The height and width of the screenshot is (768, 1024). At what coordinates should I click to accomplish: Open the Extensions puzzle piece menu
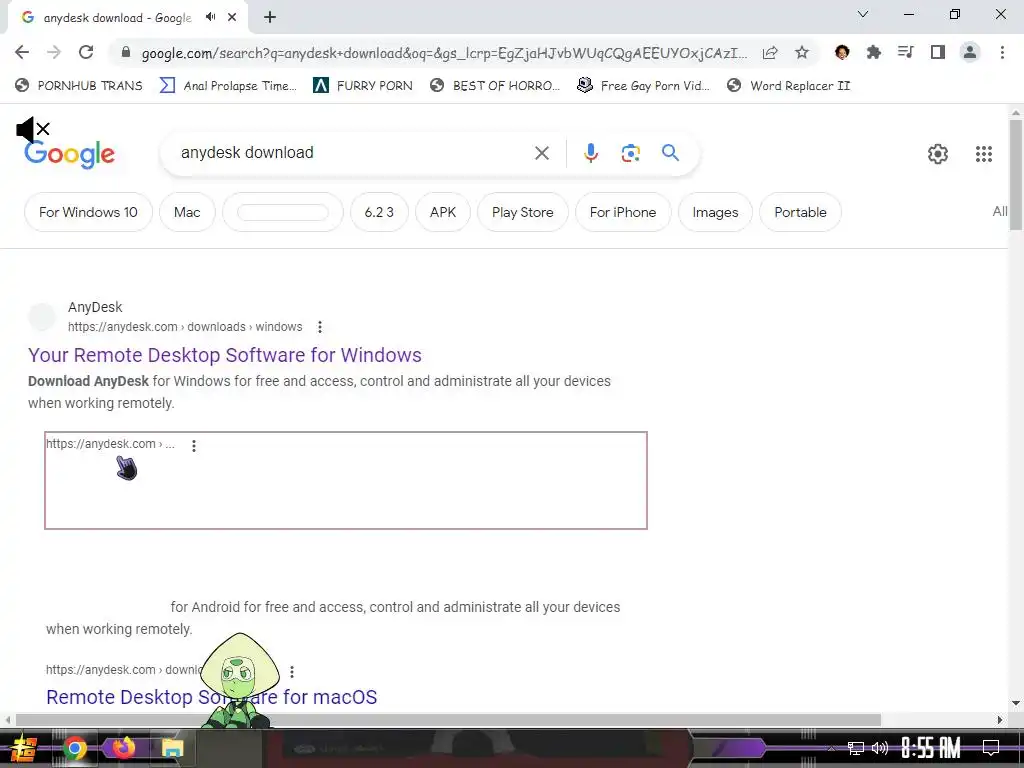pyautogui.click(x=874, y=52)
